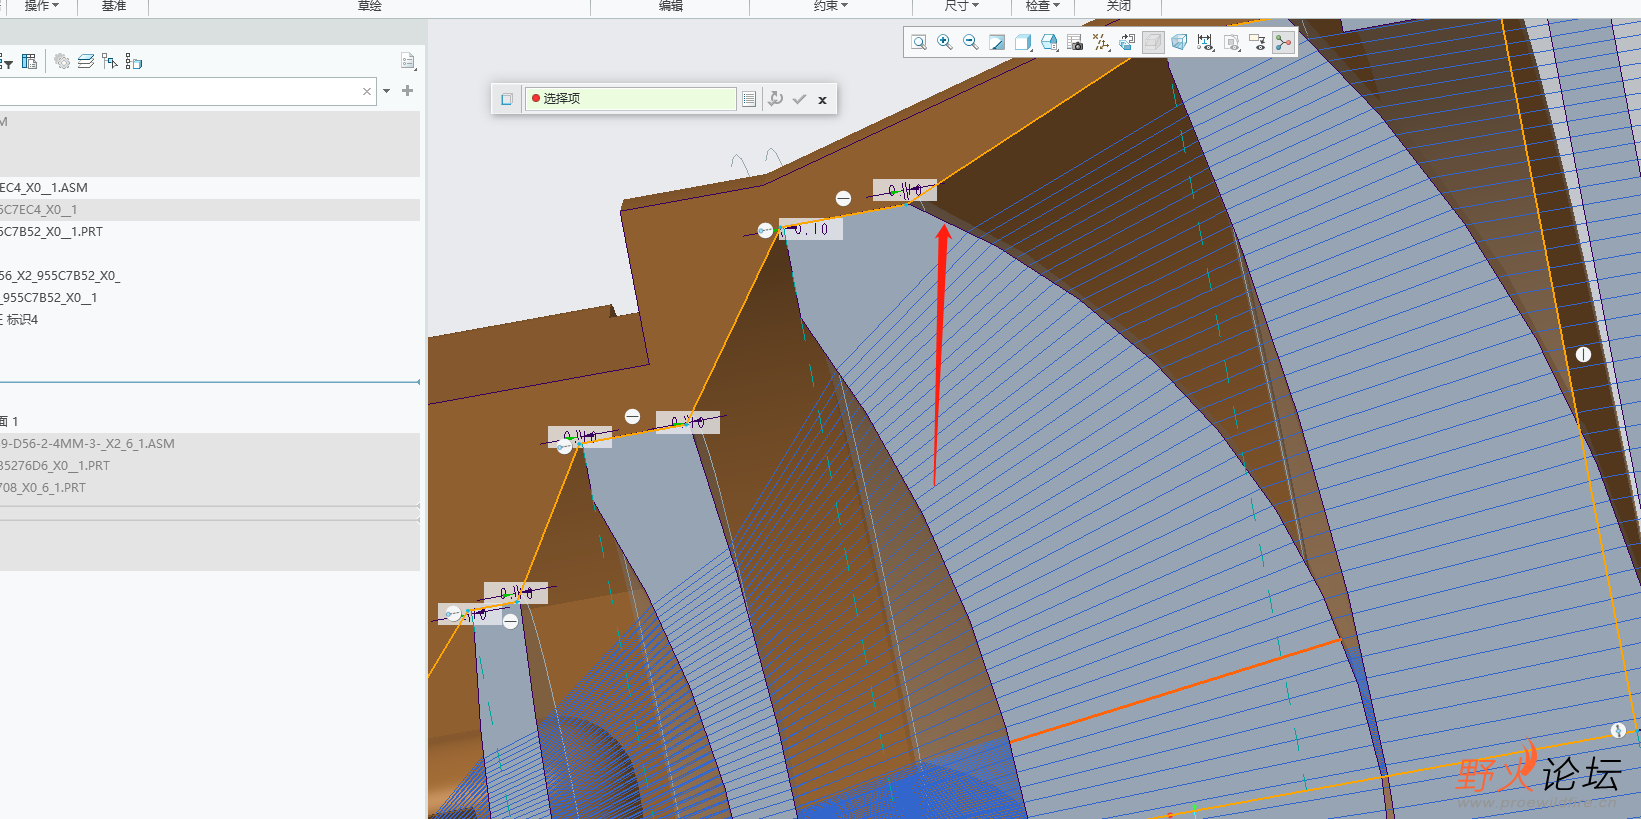Viewport: 1641px width, 819px height.
Task: Click horizontal constraint symbol near lower left dimension
Action: 510,621
